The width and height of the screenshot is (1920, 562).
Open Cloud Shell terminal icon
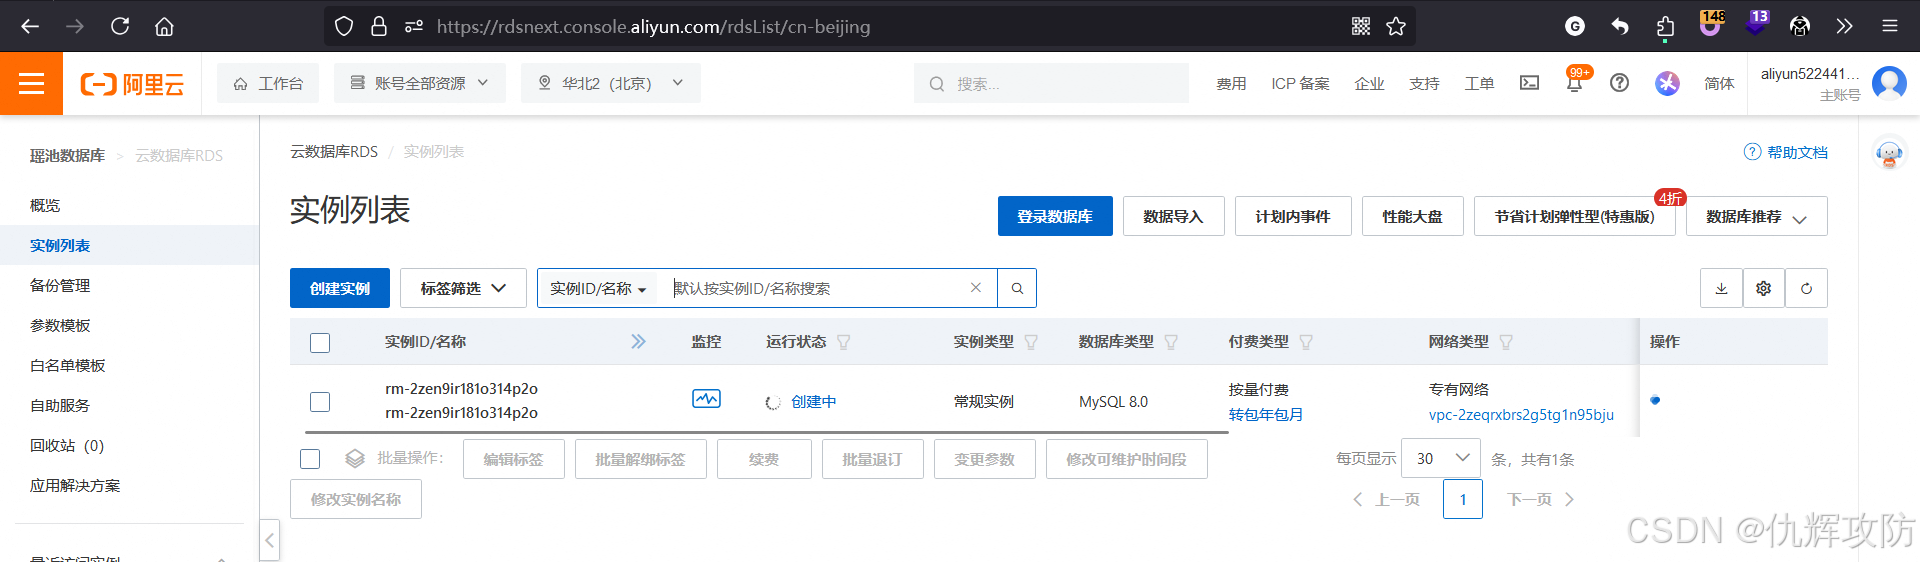coord(1529,83)
